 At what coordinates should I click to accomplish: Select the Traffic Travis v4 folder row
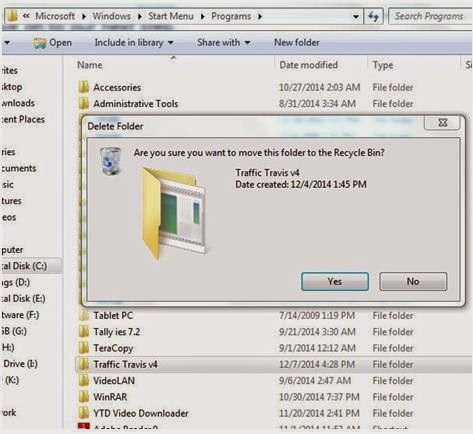(273, 364)
